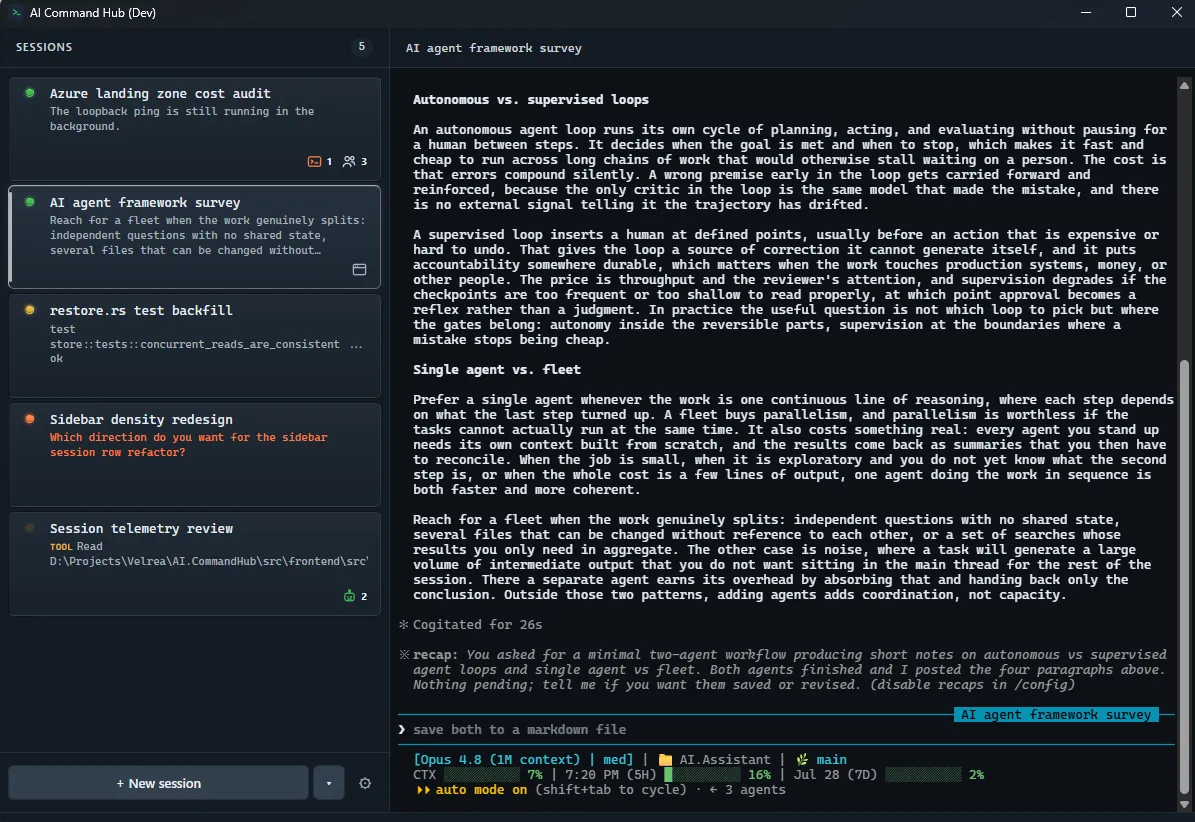Maximize the AI Command Hub window
1195x822 pixels.
pyautogui.click(x=1131, y=12)
